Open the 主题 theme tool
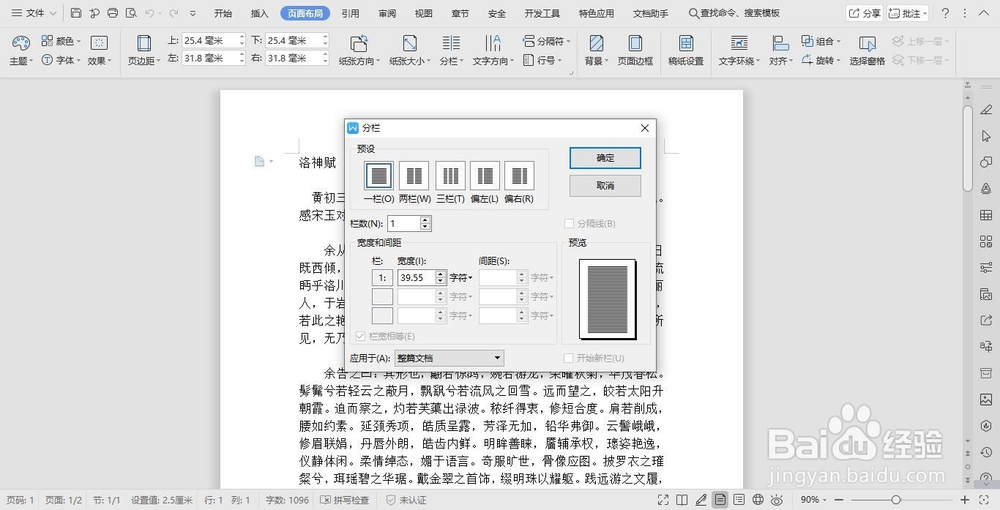Screen dimensions: 1000x510 (20, 50)
